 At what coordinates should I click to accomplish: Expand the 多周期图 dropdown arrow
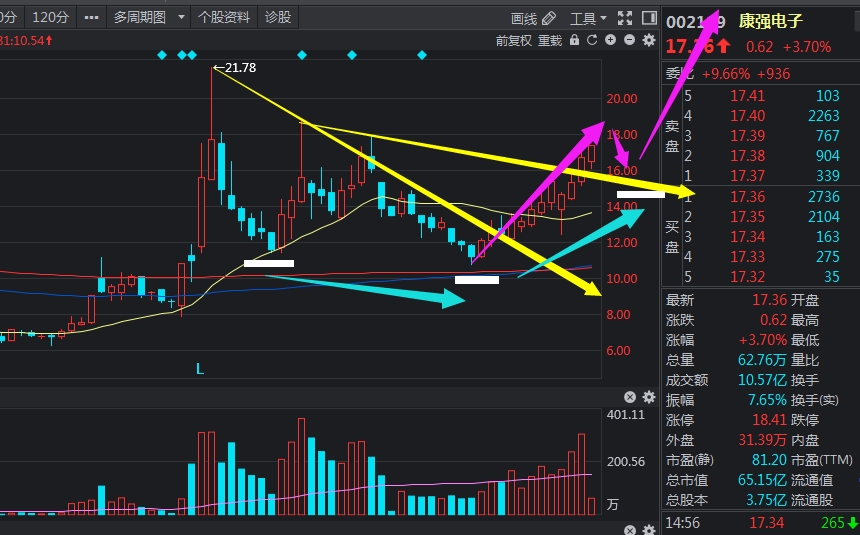(181, 18)
